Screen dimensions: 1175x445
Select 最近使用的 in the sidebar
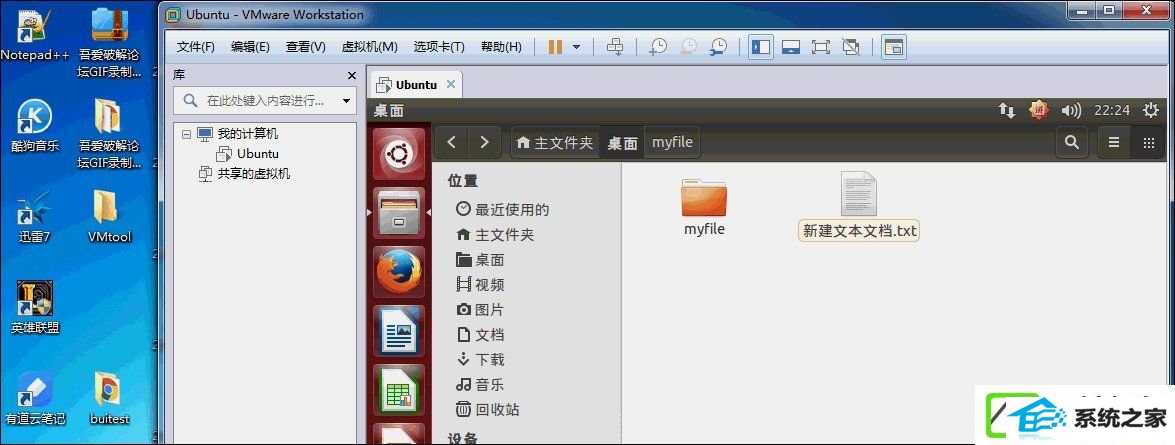coord(503,210)
